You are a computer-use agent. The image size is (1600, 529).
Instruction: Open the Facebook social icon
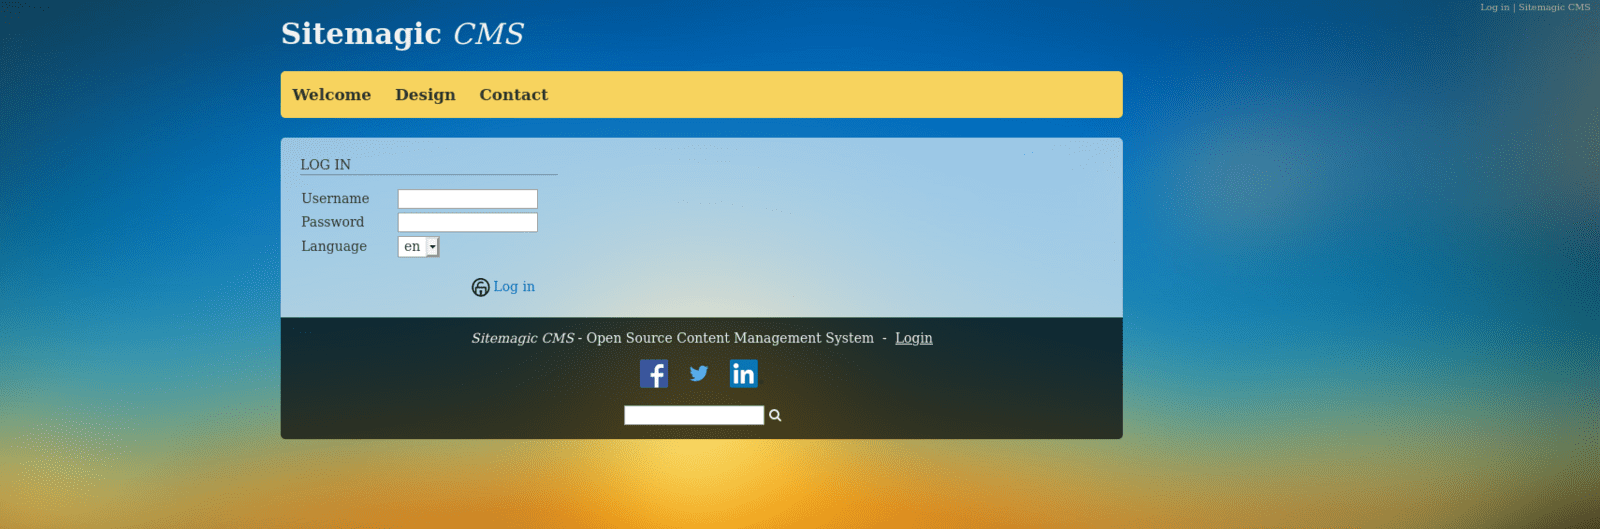[x=653, y=374]
